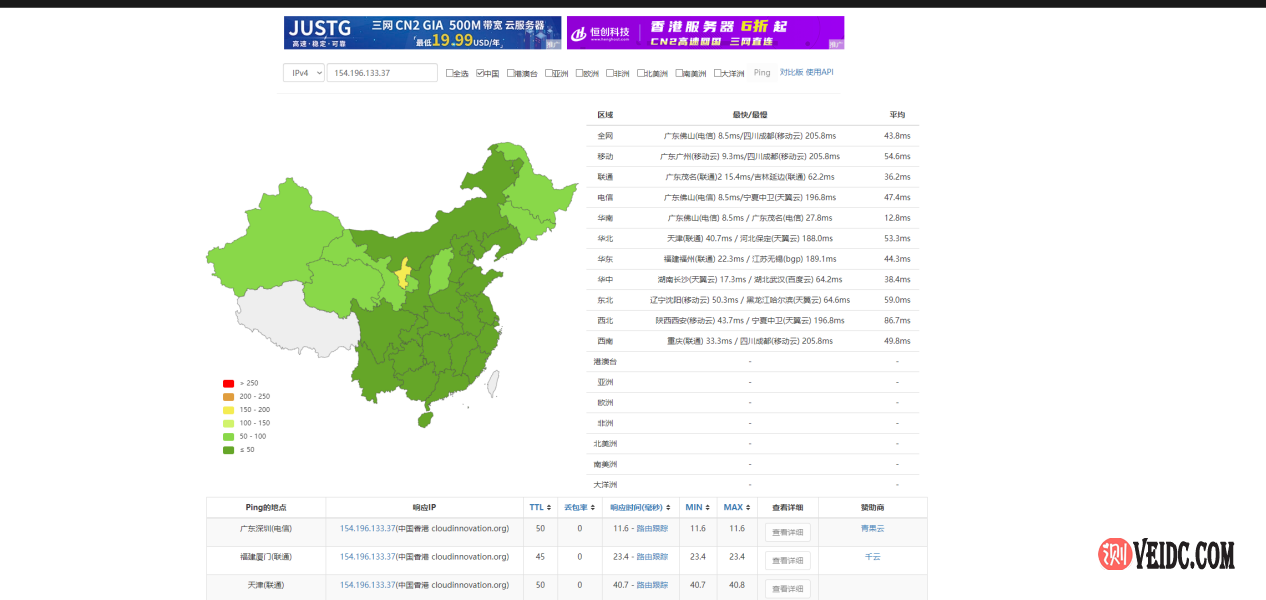Sort results by MAX column

pos(736,507)
